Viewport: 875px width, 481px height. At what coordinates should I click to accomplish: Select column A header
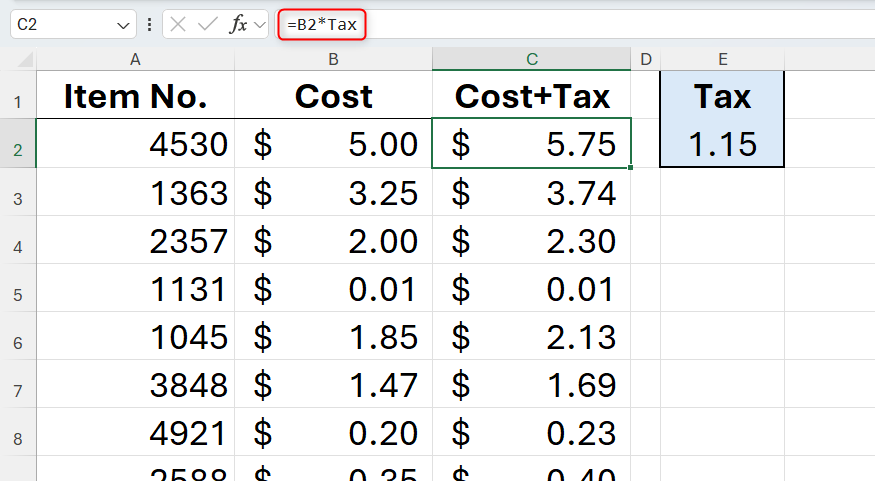point(135,59)
